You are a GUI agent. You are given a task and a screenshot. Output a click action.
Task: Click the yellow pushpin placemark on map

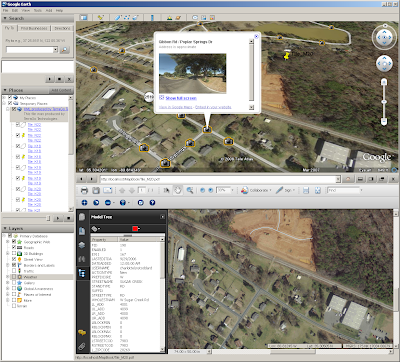pos(286,55)
